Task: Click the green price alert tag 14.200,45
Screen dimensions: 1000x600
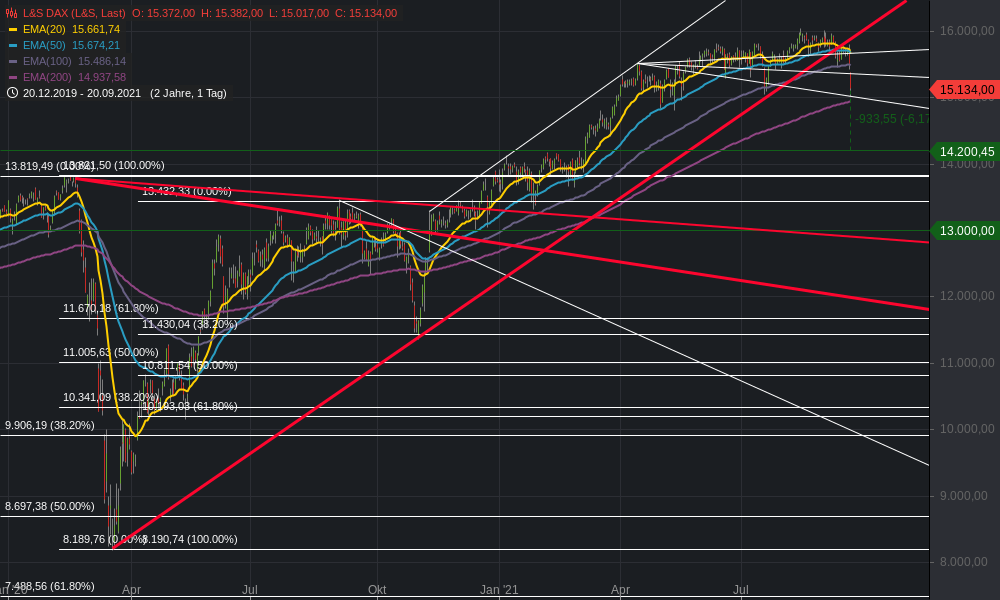Action: [x=965, y=152]
